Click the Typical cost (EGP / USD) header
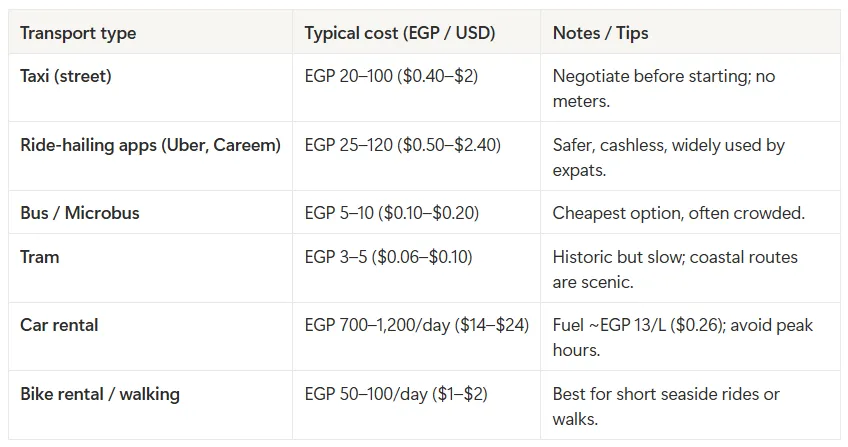This screenshot has width=848, height=447. pyautogui.click(x=400, y=33)
